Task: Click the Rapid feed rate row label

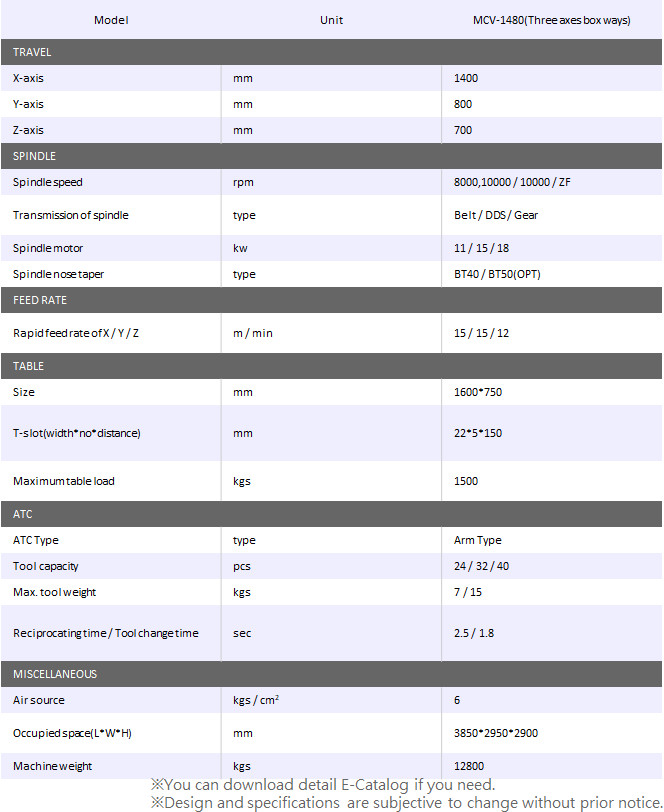Action: (x=76, y=333)
